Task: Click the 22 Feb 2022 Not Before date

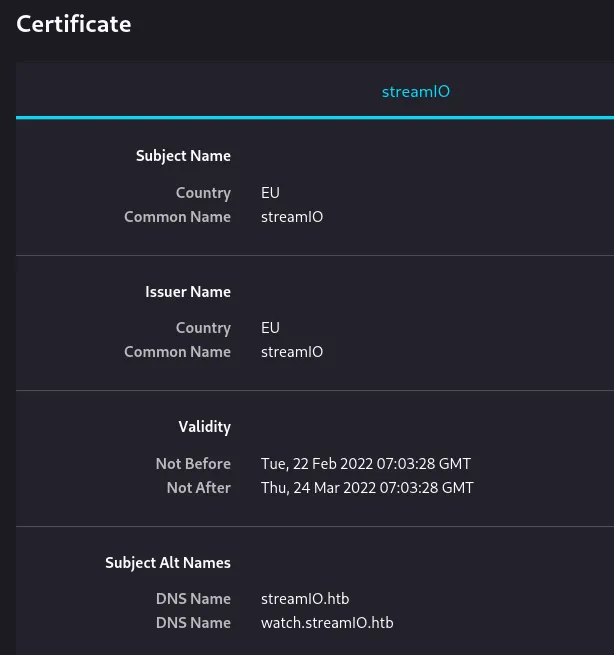Action: point(365,464)
